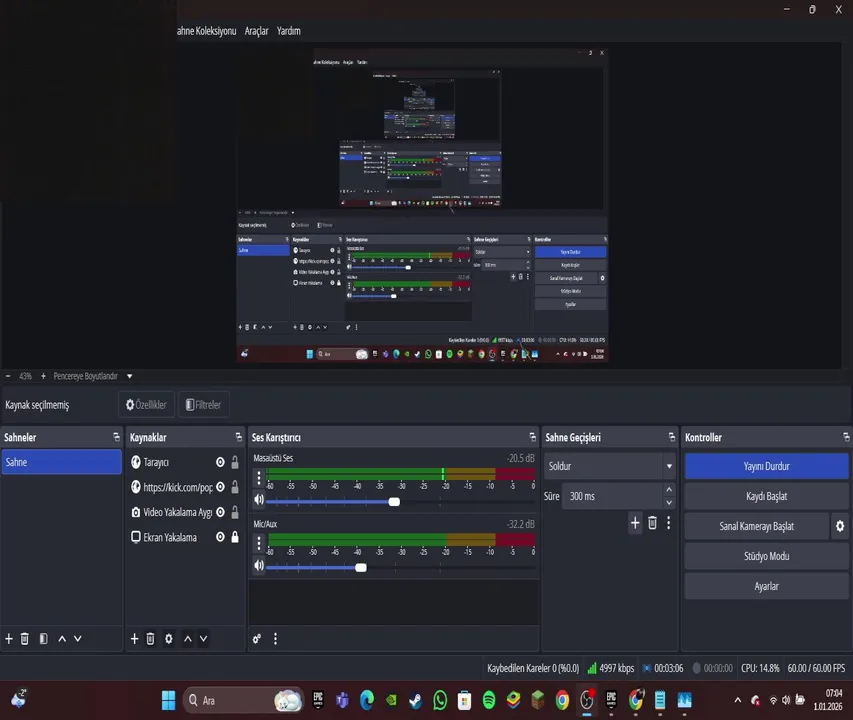853x720 pixels.
Task: Toggle lock on Video Yakalama Aygıtı source
Action: [235, 512]
